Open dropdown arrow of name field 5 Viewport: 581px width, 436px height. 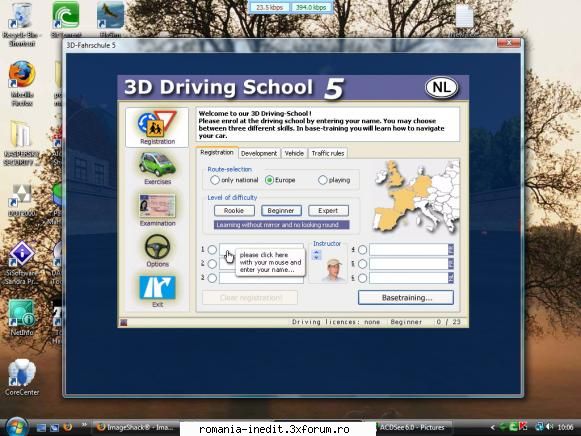tap(451, 263)
